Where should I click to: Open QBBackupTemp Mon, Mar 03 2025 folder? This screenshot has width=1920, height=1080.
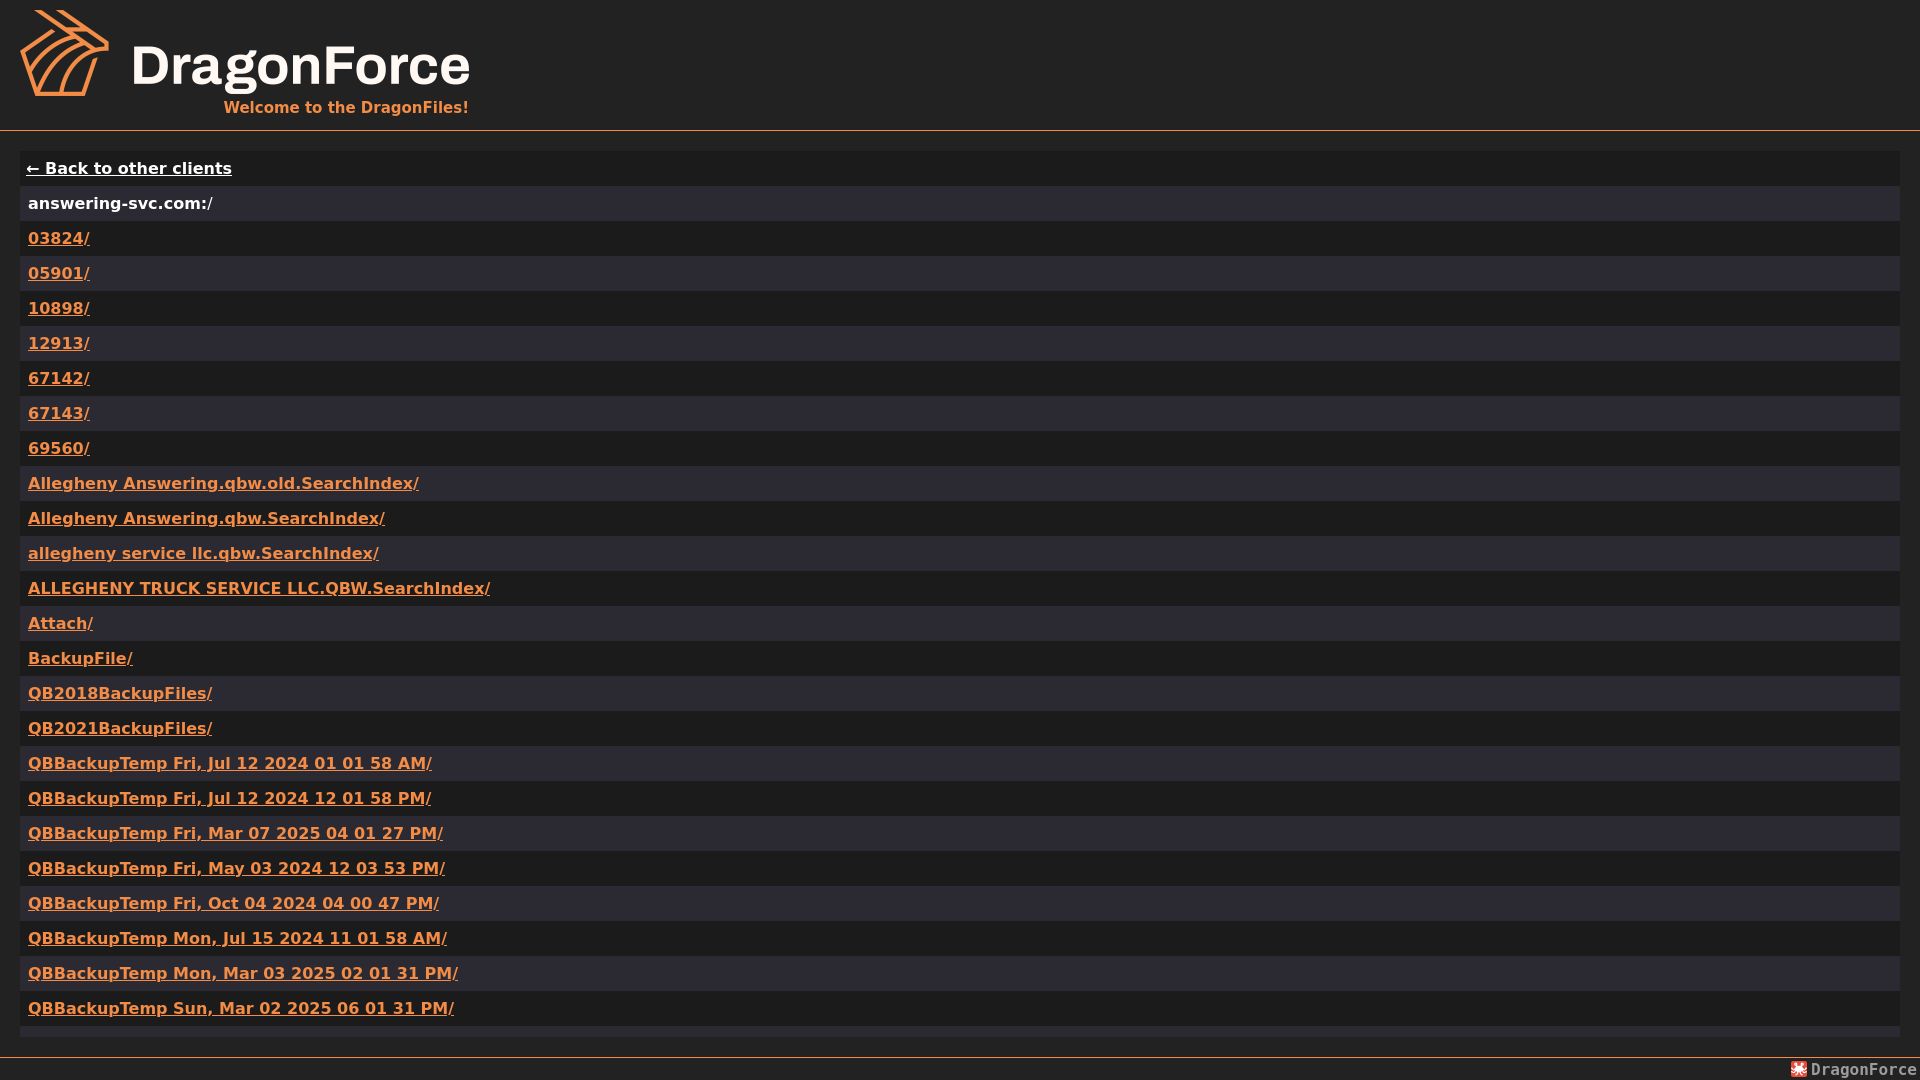click(x=243, y=973)
